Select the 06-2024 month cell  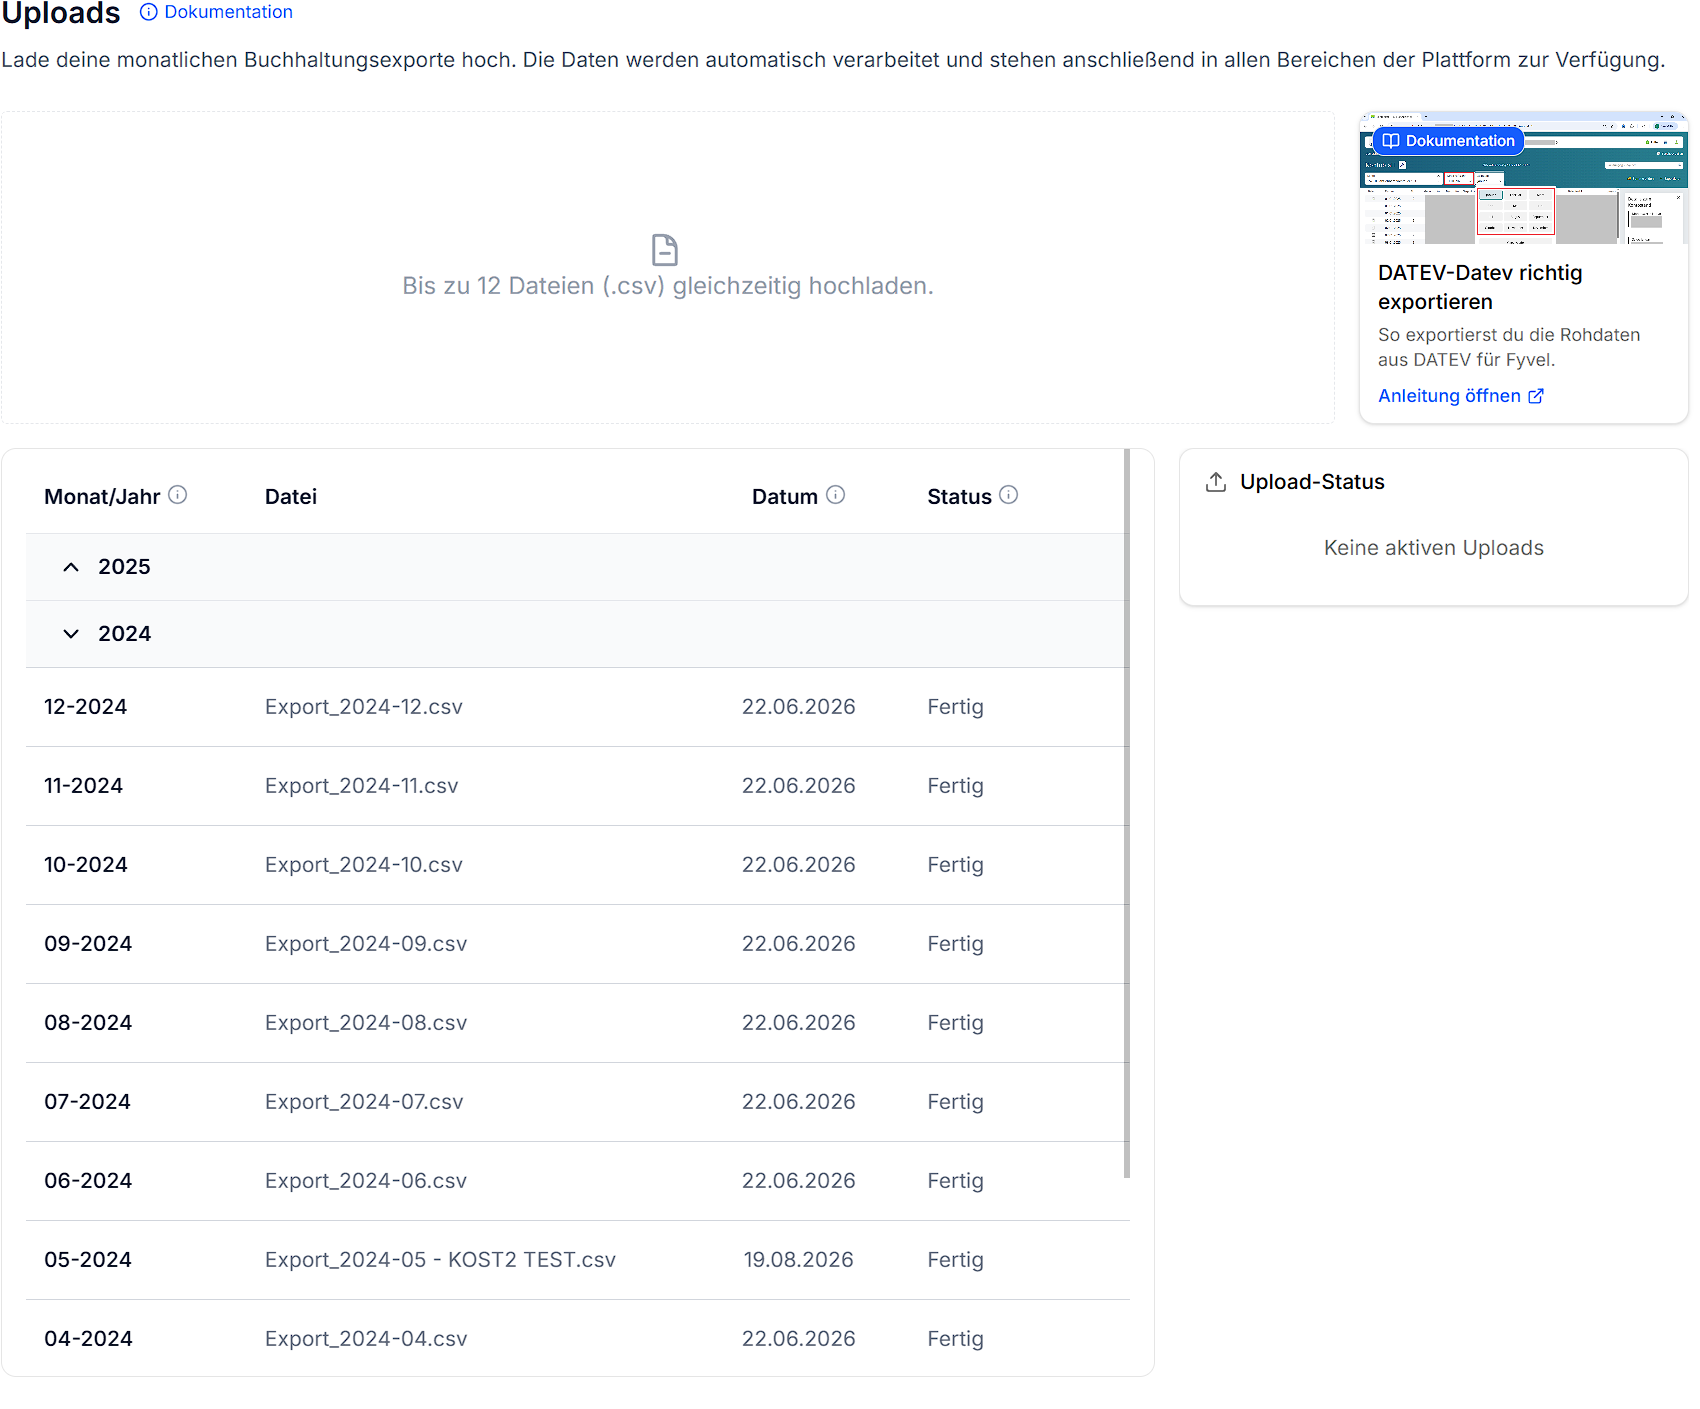[x=88, y=1181]
